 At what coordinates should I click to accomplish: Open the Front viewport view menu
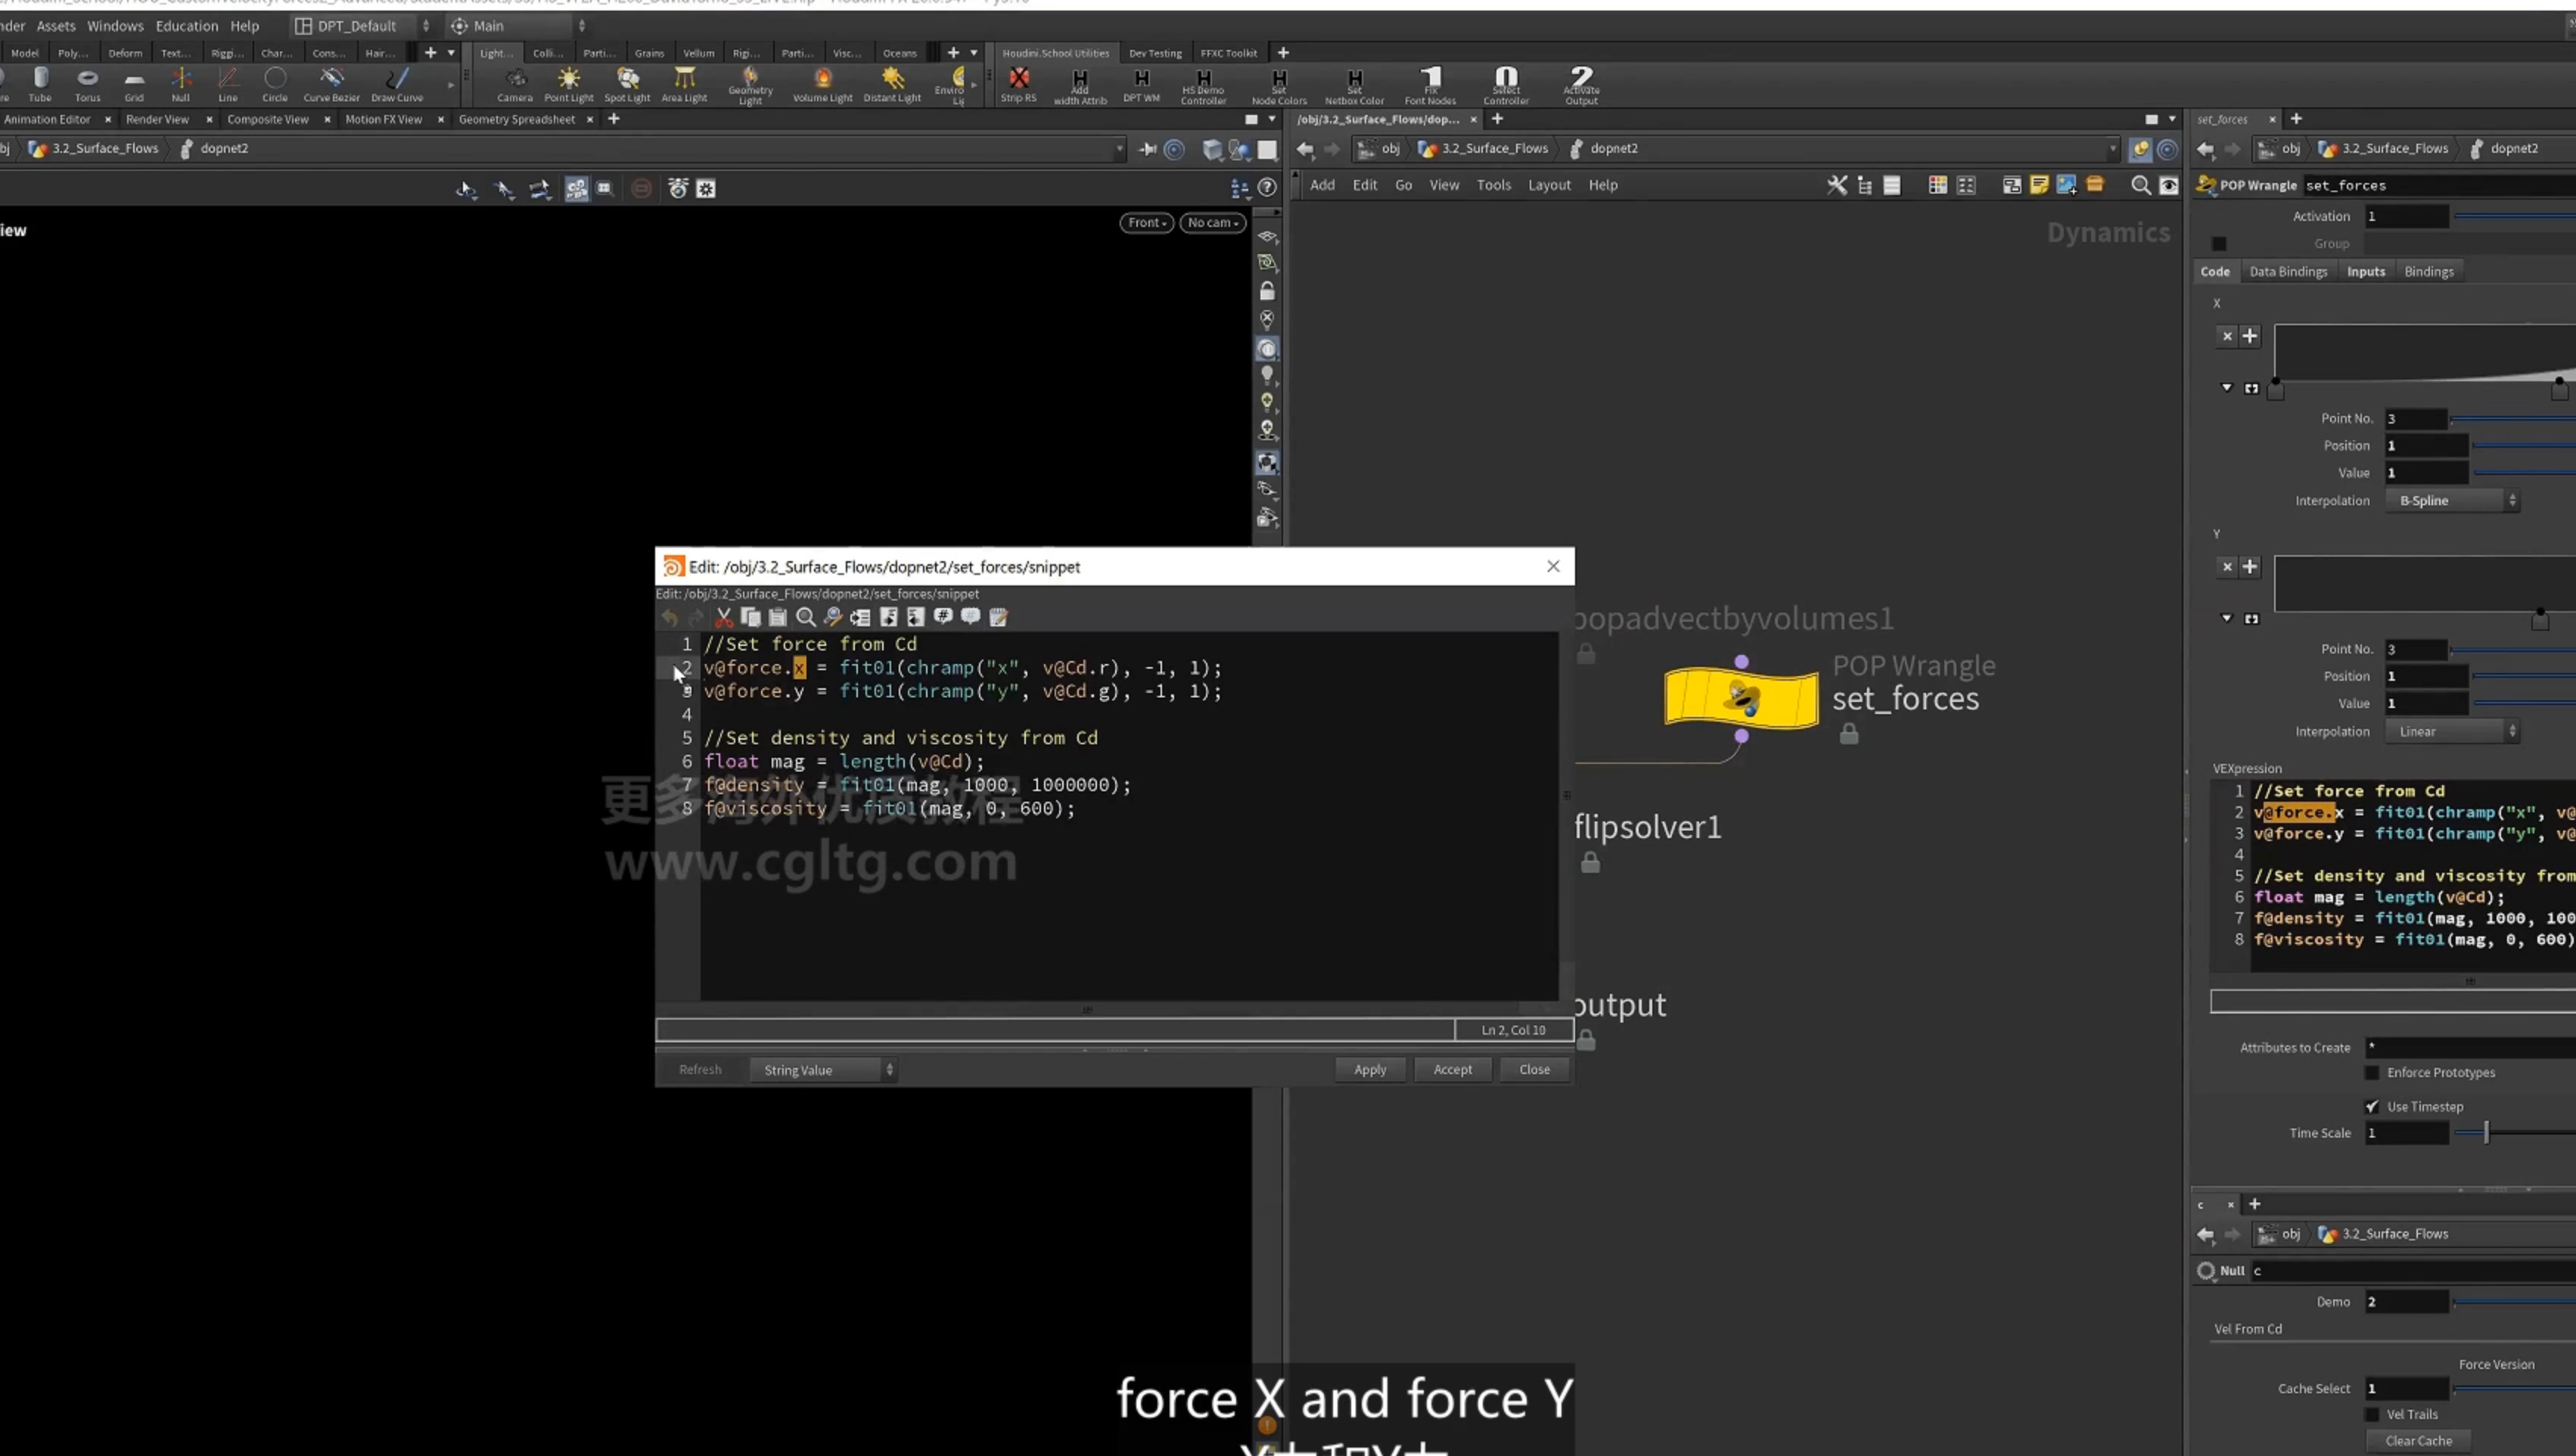tap(1146, 222)
